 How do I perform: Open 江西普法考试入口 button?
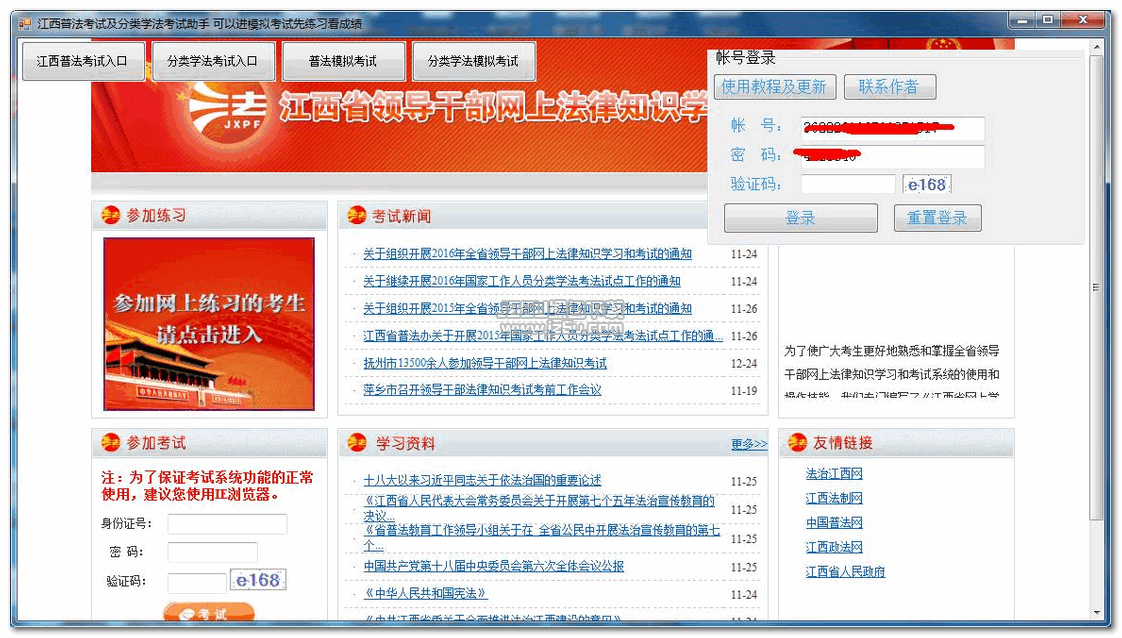[83, 62]
